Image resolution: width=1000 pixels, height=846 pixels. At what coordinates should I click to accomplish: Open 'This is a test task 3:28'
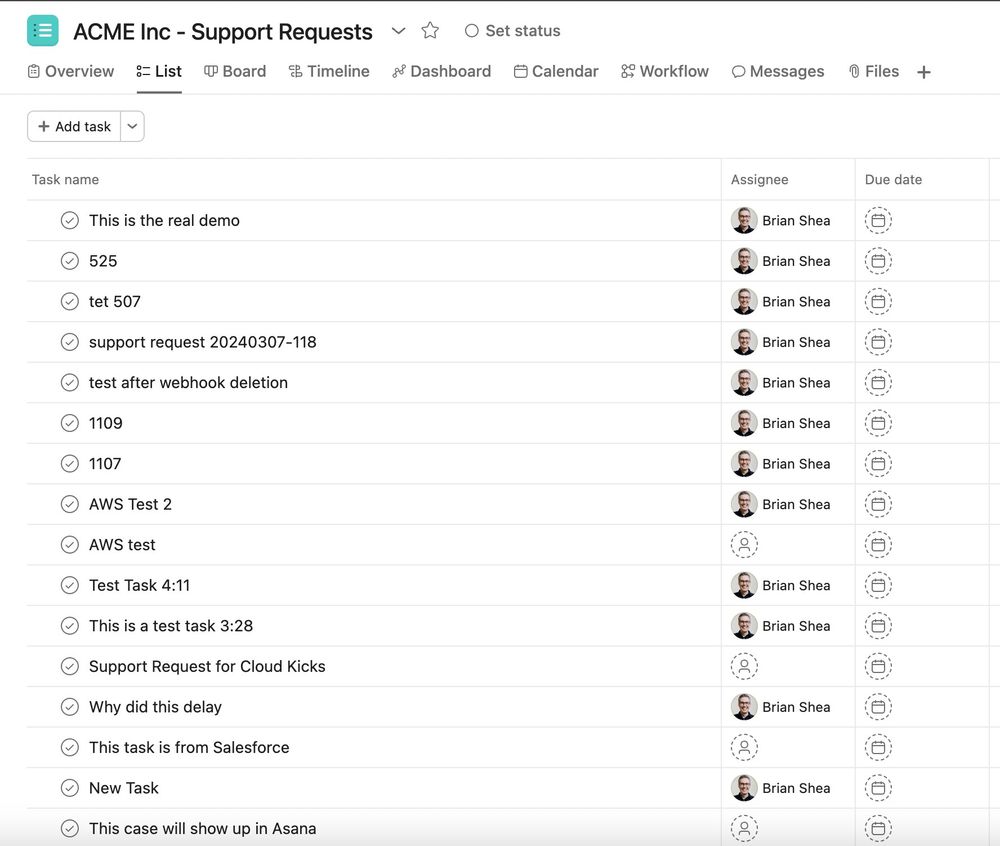pos(171,626)
